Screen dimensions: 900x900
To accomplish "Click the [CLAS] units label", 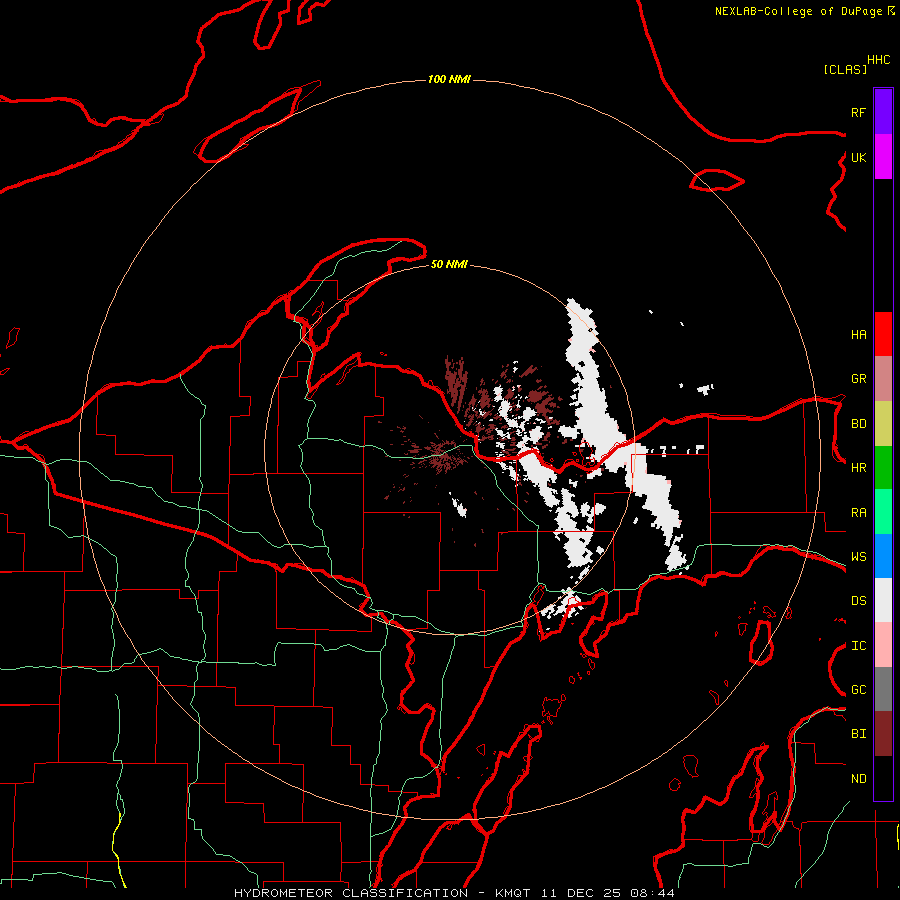I will pyautogui.click(x=845, y=69).
